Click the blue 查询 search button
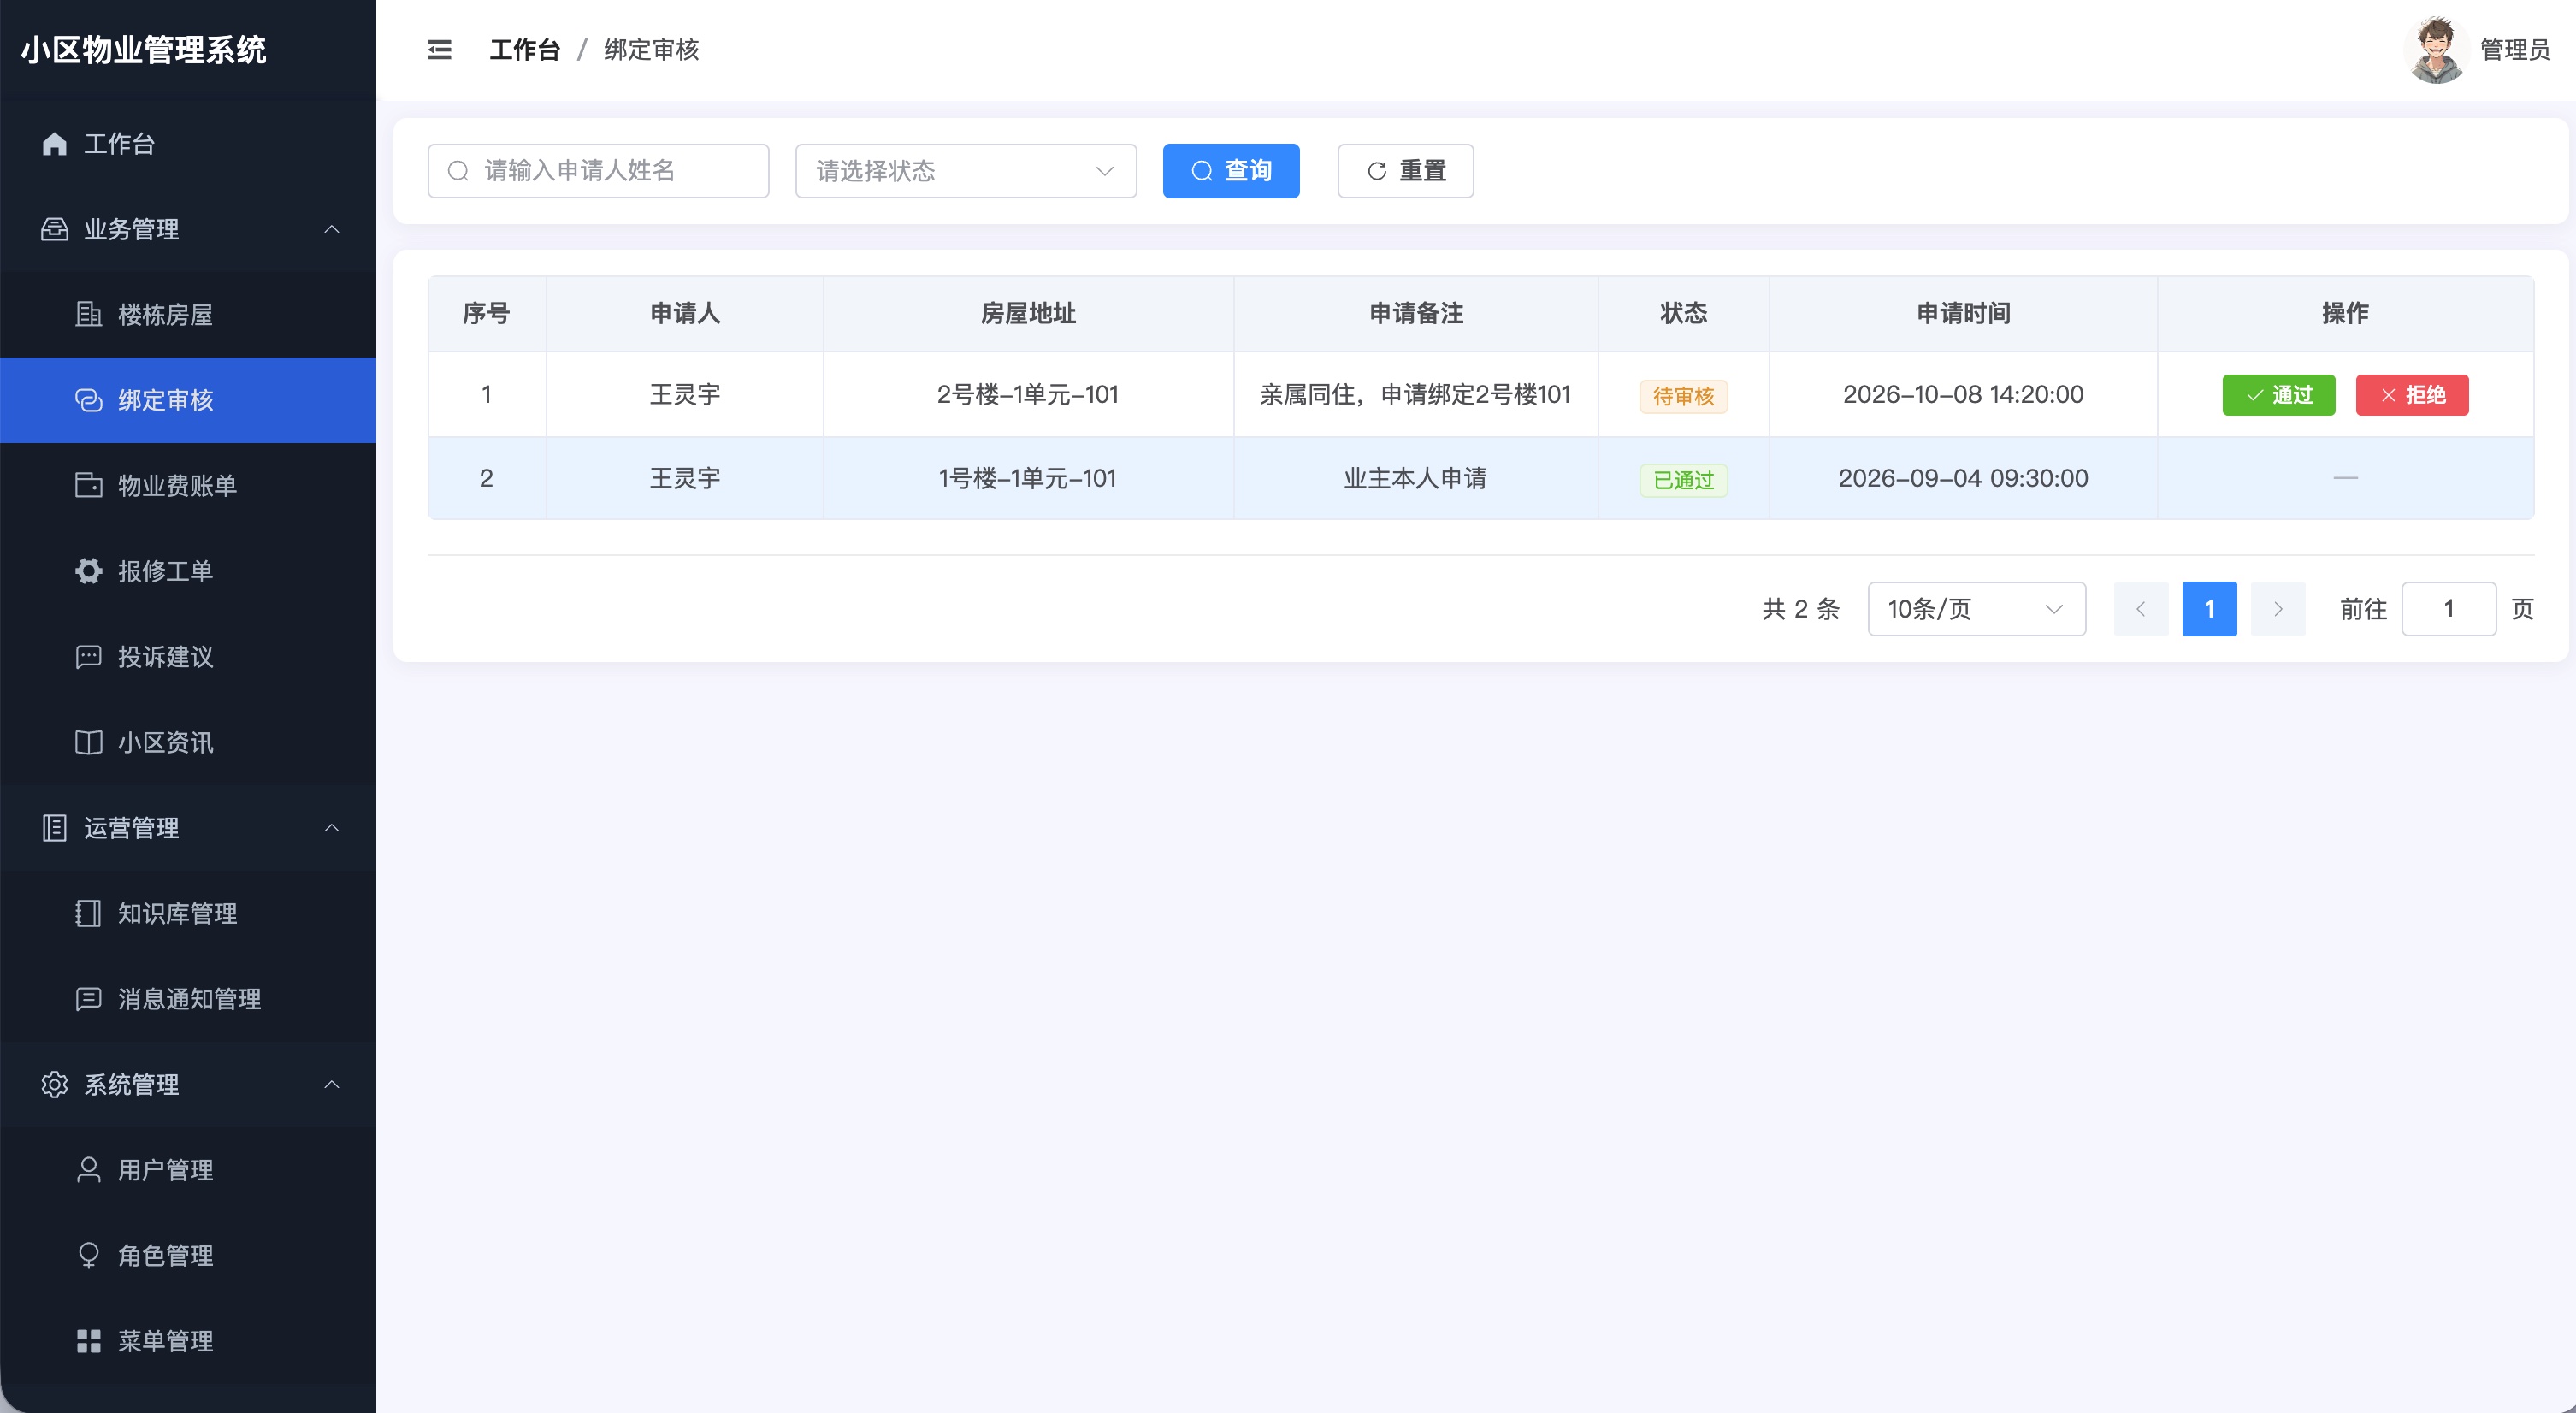Image resolution: width=2576 pixels, height=1413 pixels. click(x=1231, y=171)
